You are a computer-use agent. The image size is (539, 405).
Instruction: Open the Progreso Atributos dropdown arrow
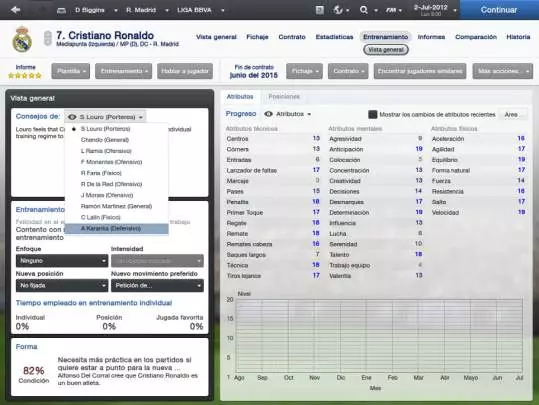(309, 114)
